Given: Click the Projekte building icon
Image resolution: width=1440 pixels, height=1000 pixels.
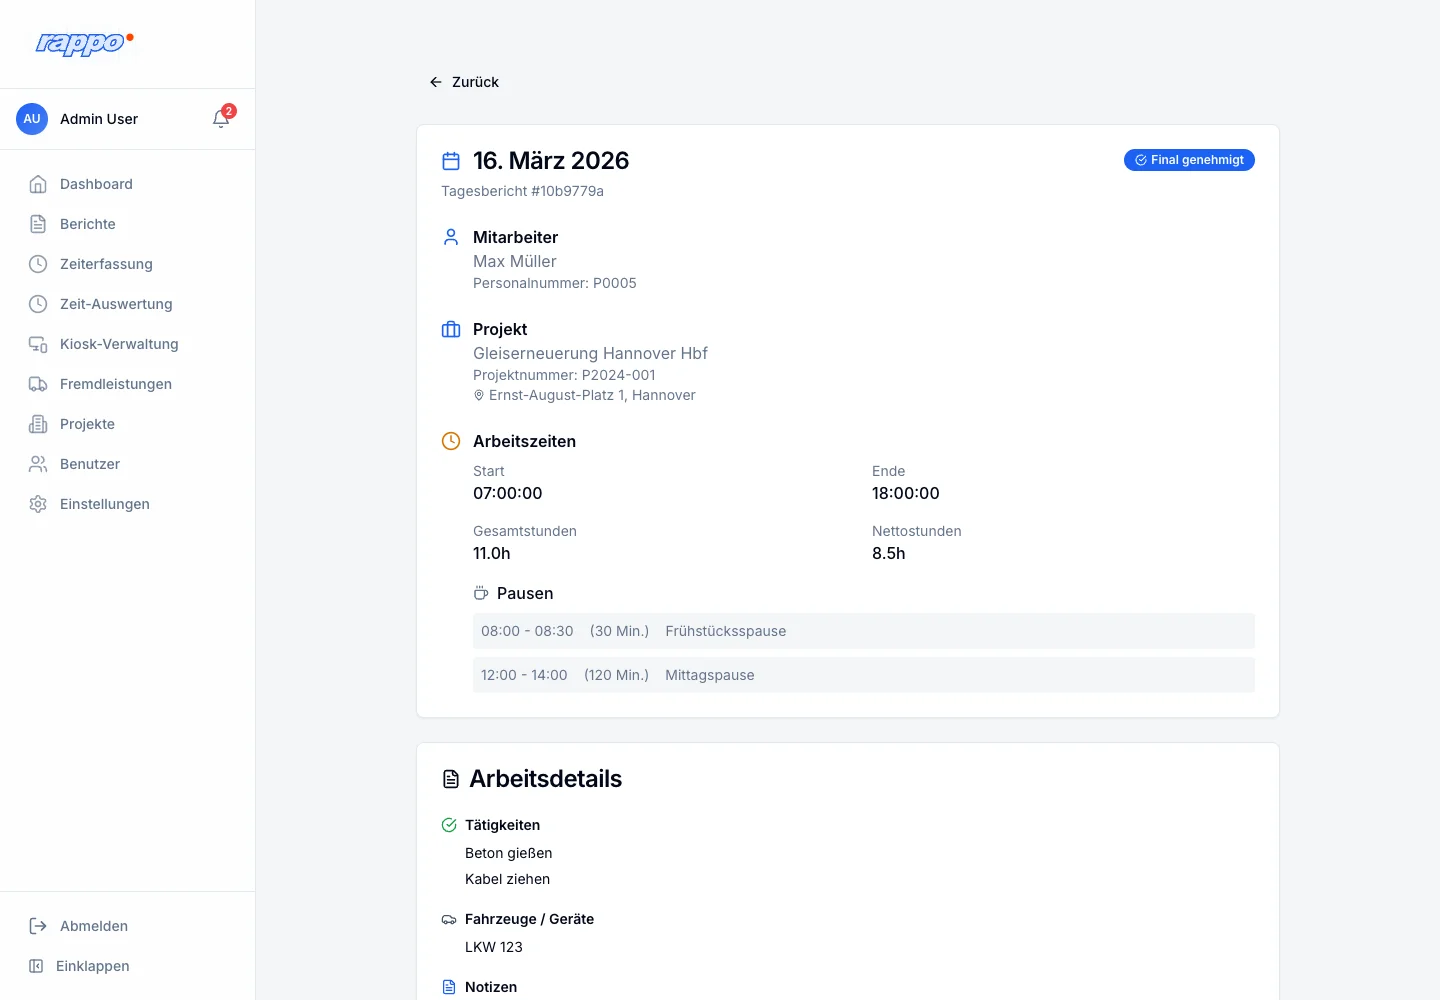Looking at the screenshot, I should click(38, 424).
